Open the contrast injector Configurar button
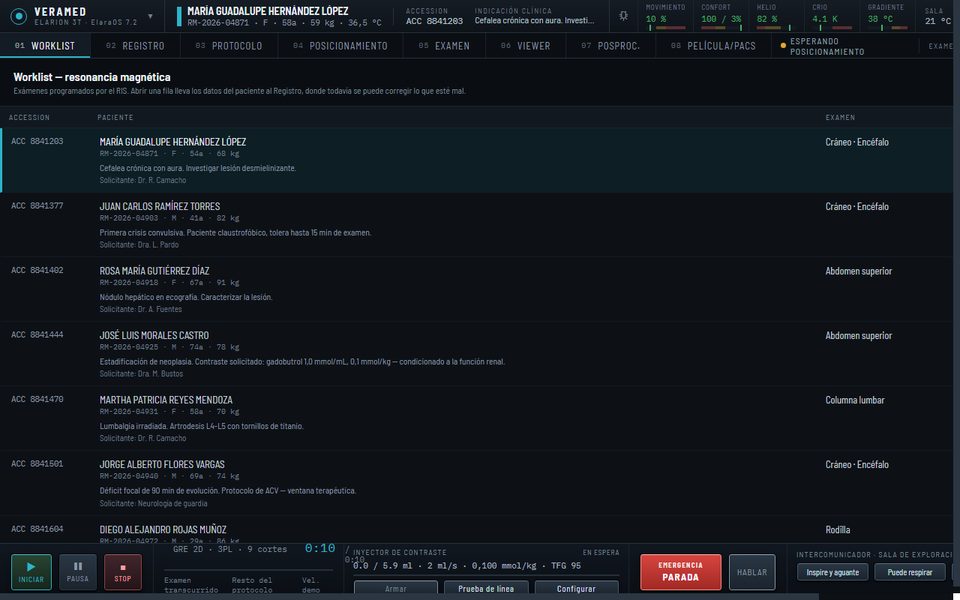960x600 pixels. (576, 588)
